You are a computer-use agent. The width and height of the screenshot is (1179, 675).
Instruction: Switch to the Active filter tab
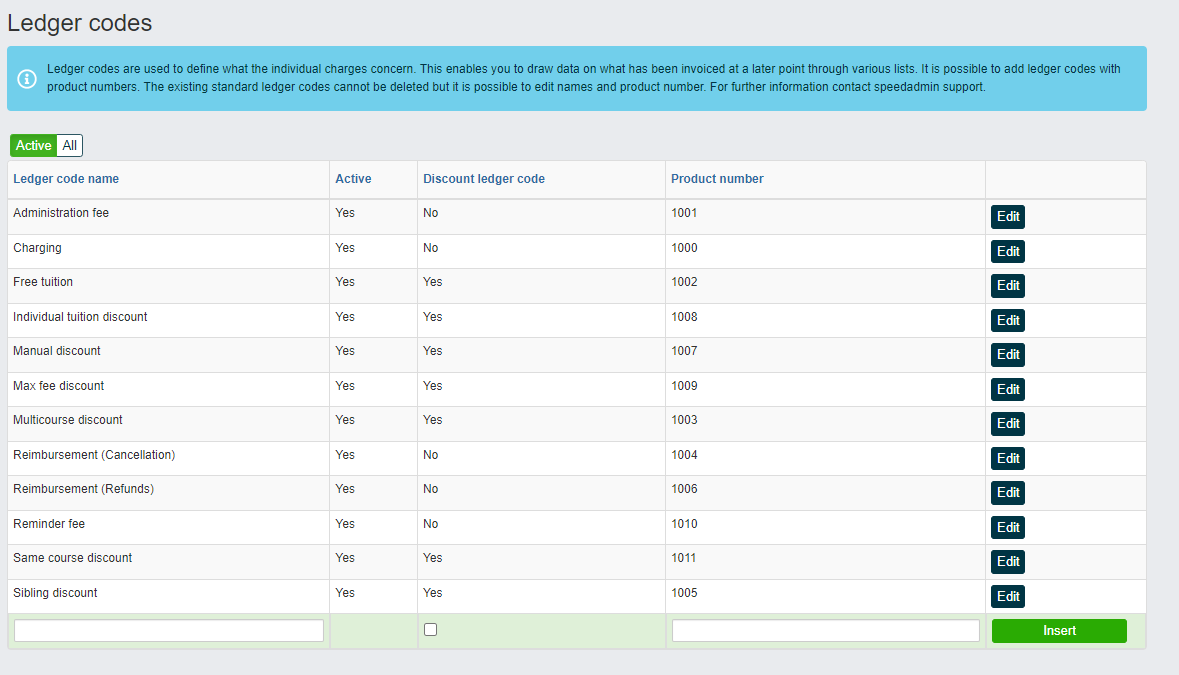click(34, 145)
